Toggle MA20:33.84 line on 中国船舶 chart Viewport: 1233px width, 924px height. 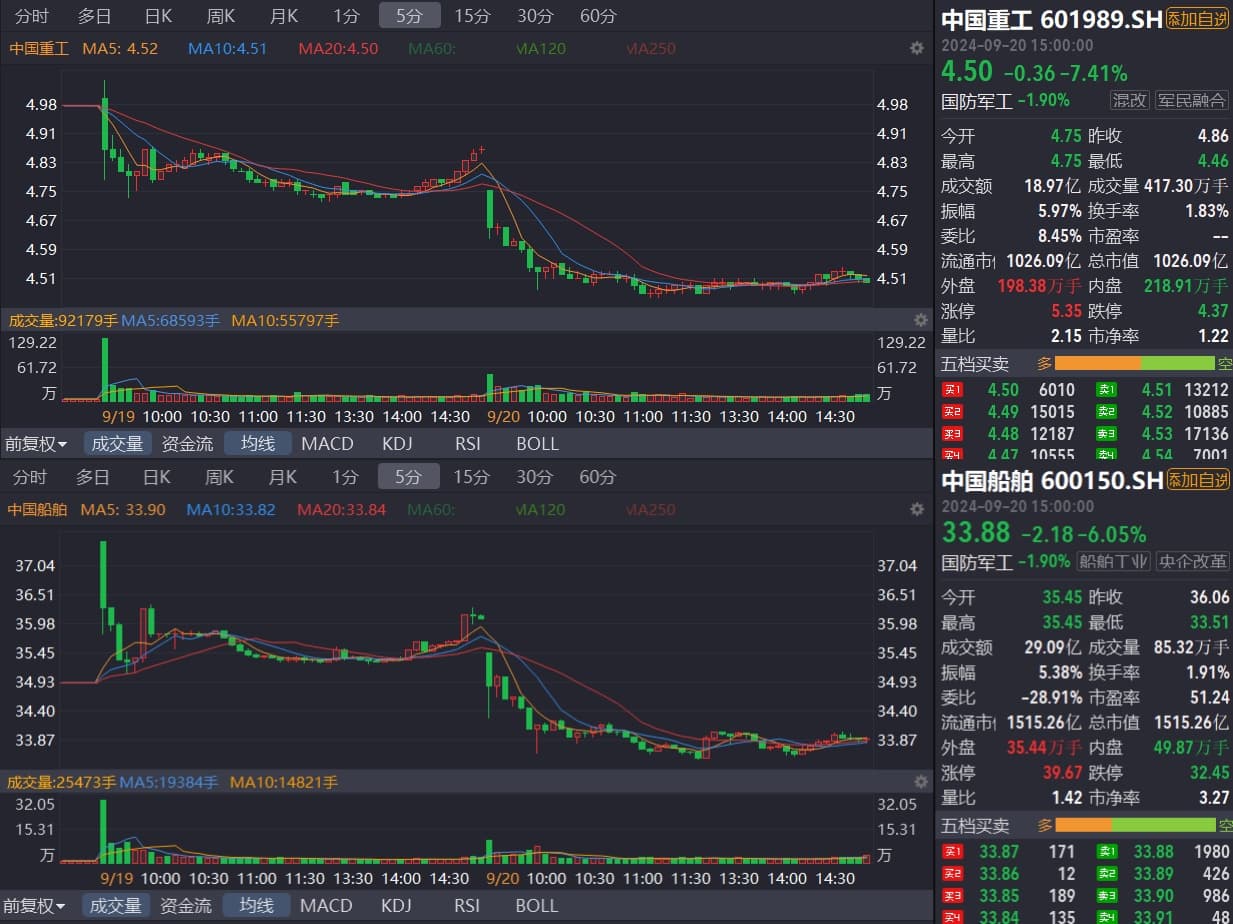click(341, 509)
